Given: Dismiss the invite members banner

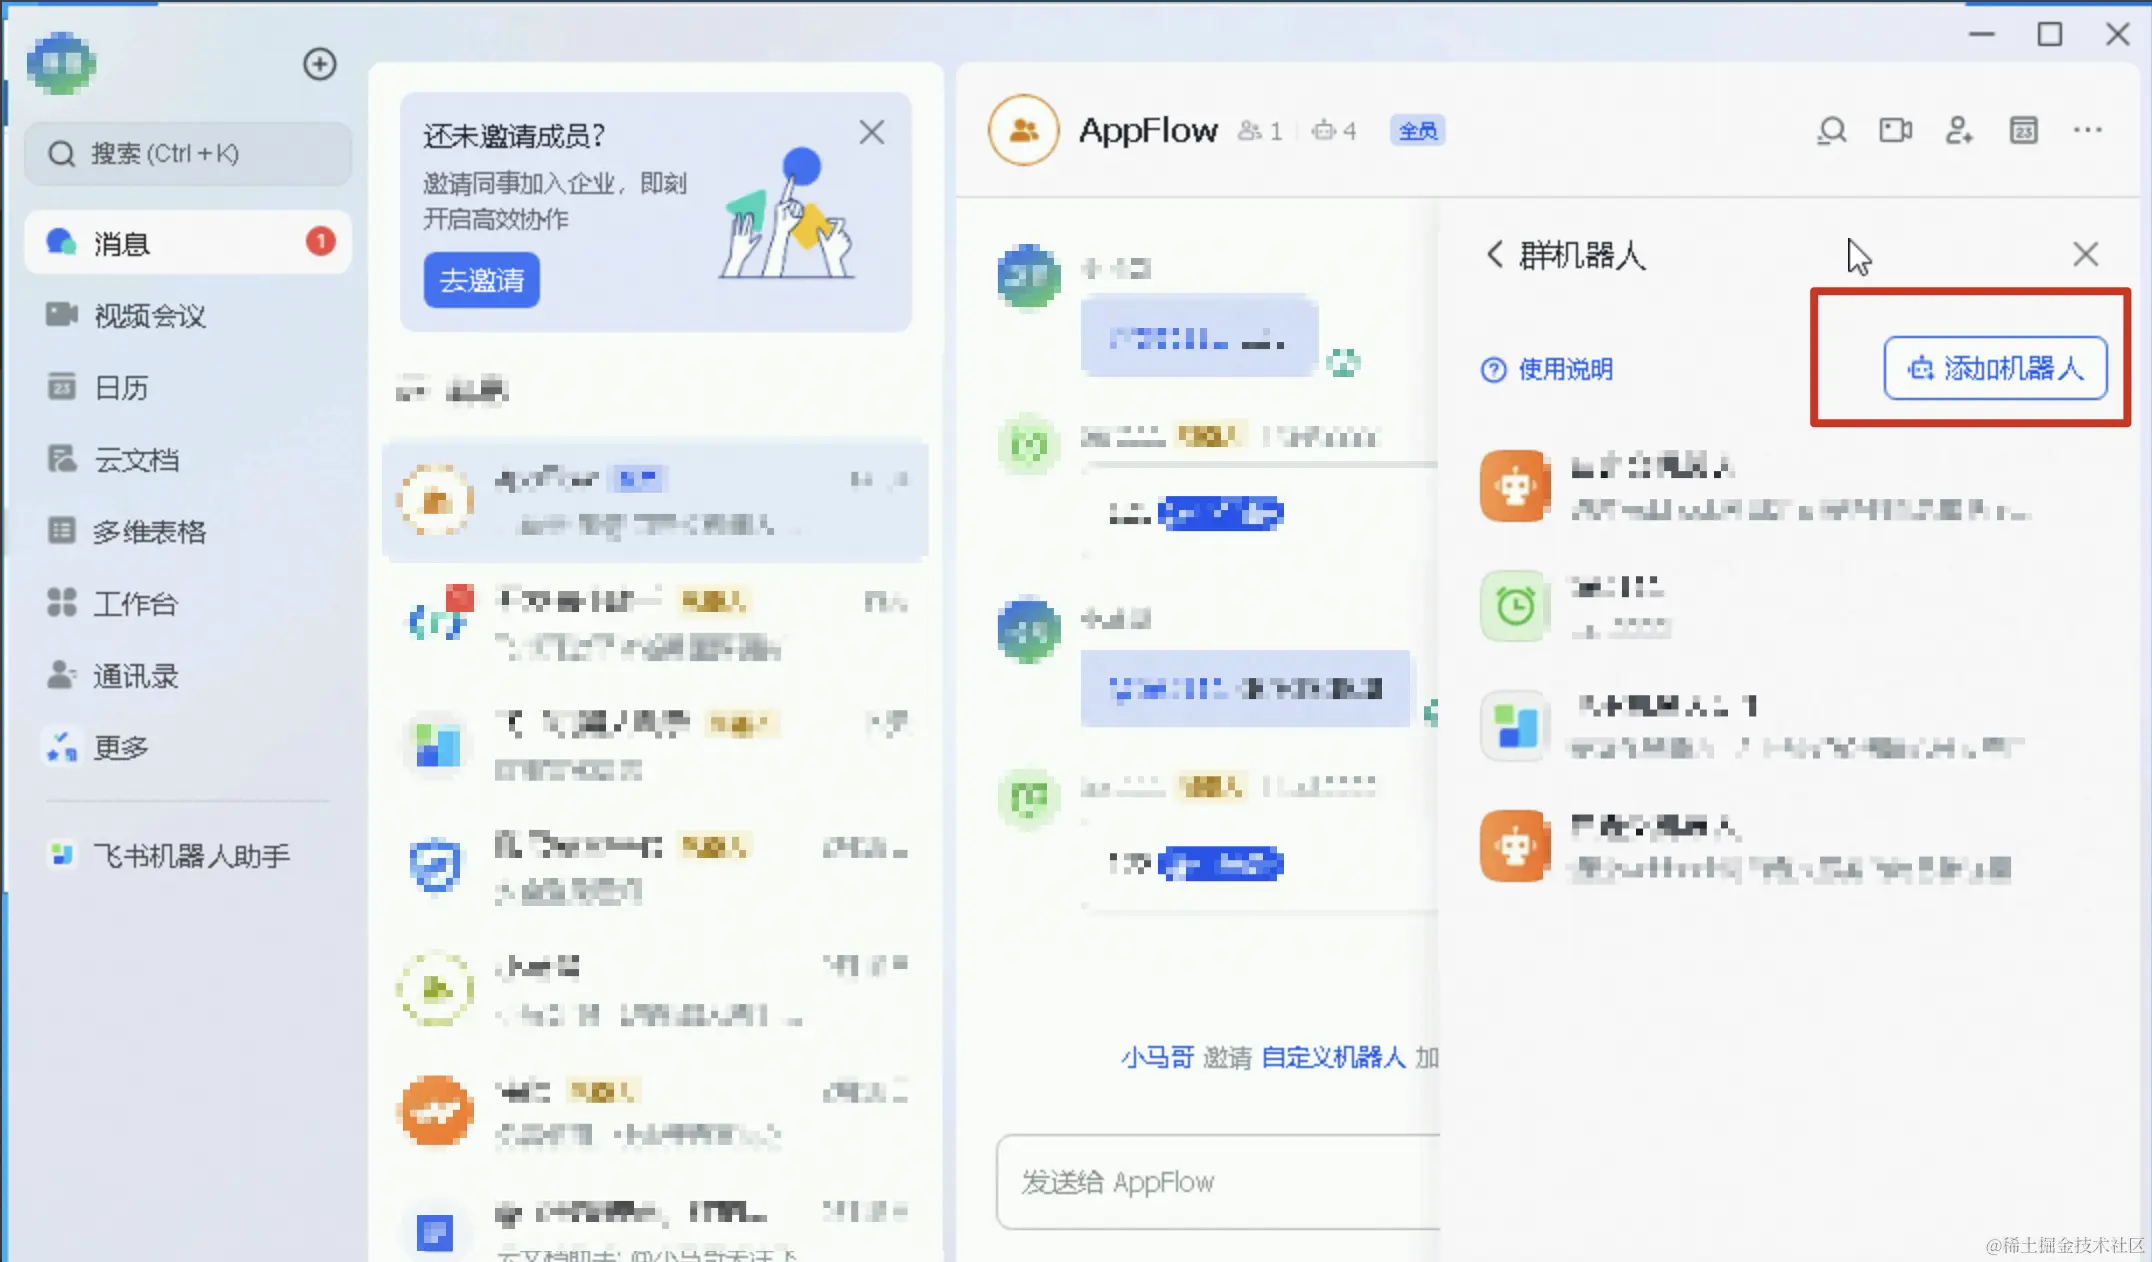Looking at the screenshot, I should coord(871,132).
